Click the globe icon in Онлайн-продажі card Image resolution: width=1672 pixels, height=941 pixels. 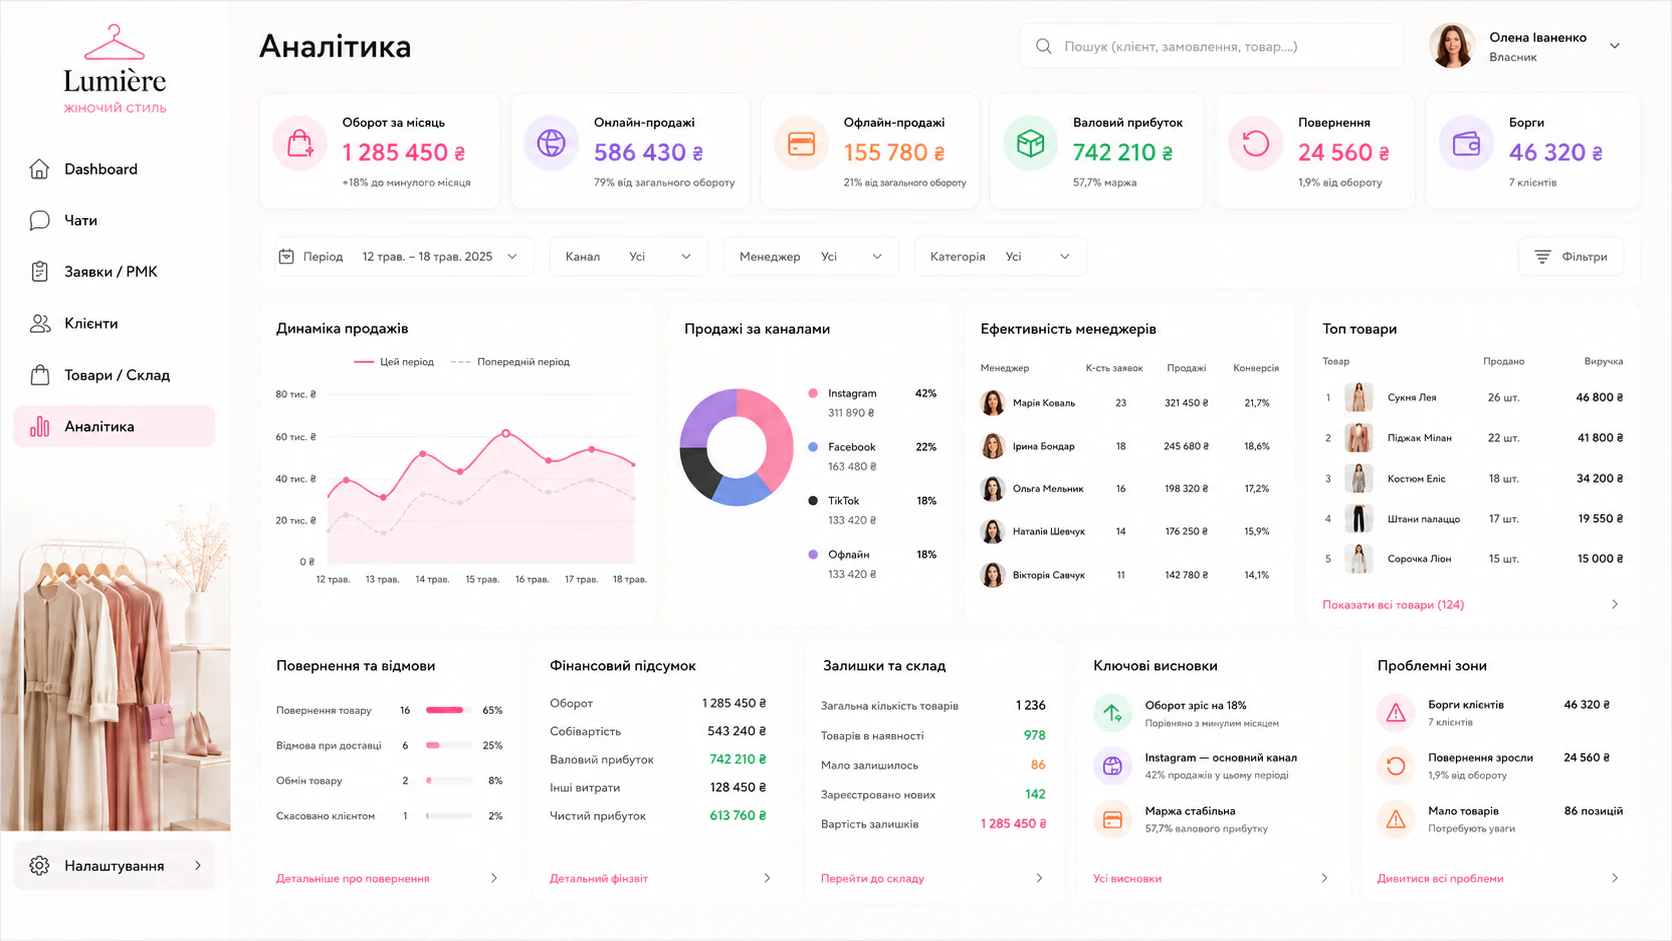551,144
